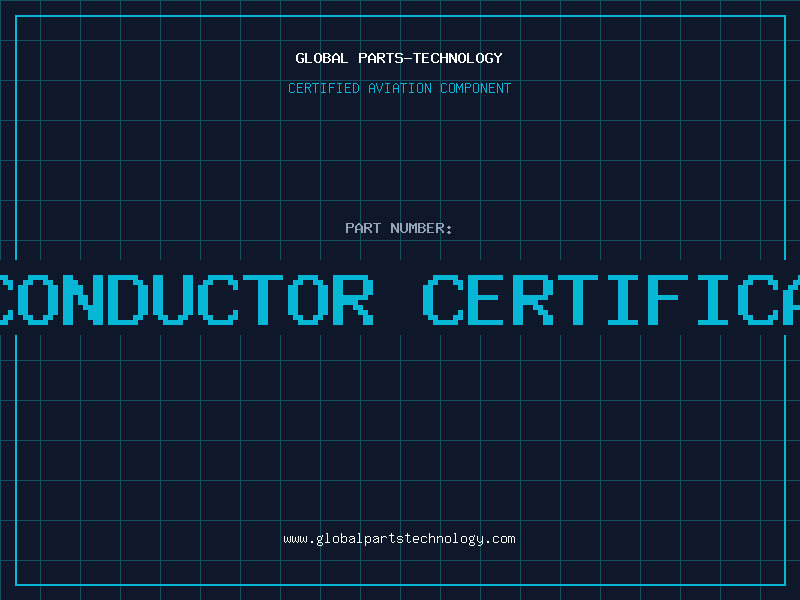
Task: Open the www.globalpartstechnology.com link
Action: click(x=399, y=539)
